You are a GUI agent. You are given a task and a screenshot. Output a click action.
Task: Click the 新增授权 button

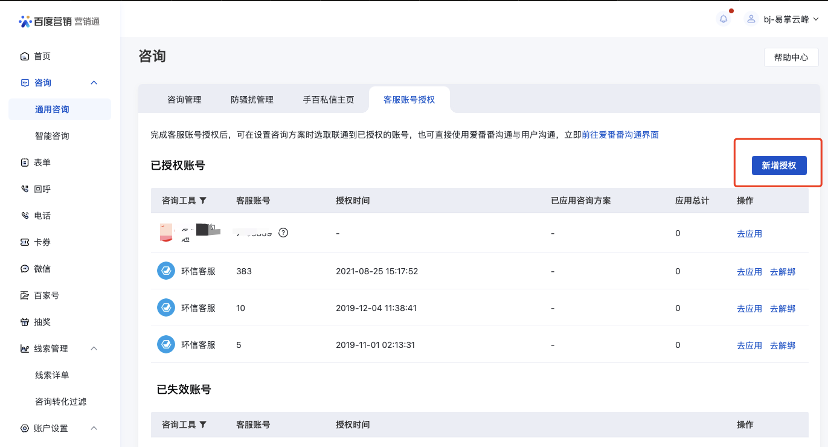(x=778, y=165)
